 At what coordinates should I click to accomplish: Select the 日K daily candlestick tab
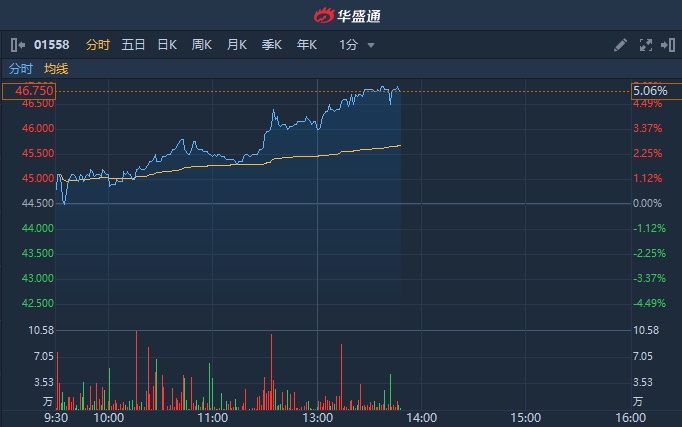[x=167, y=45]
